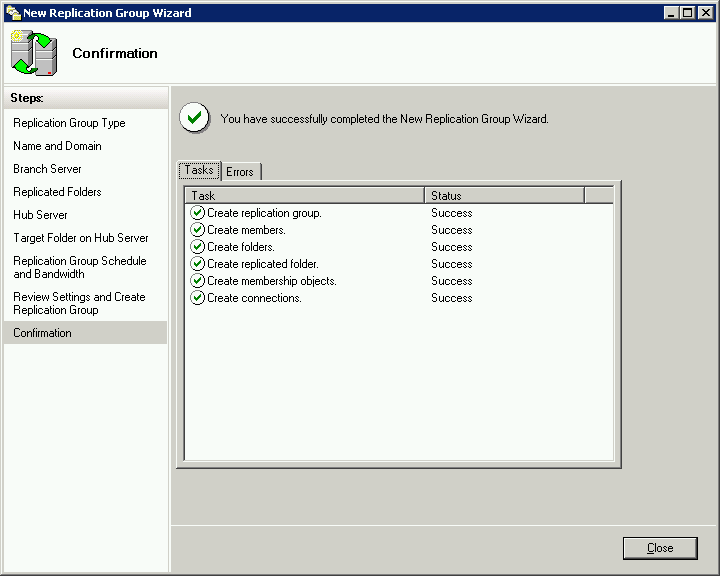Click the success icon for Create connections
This screenshot has width=720, height=576.
197,298
